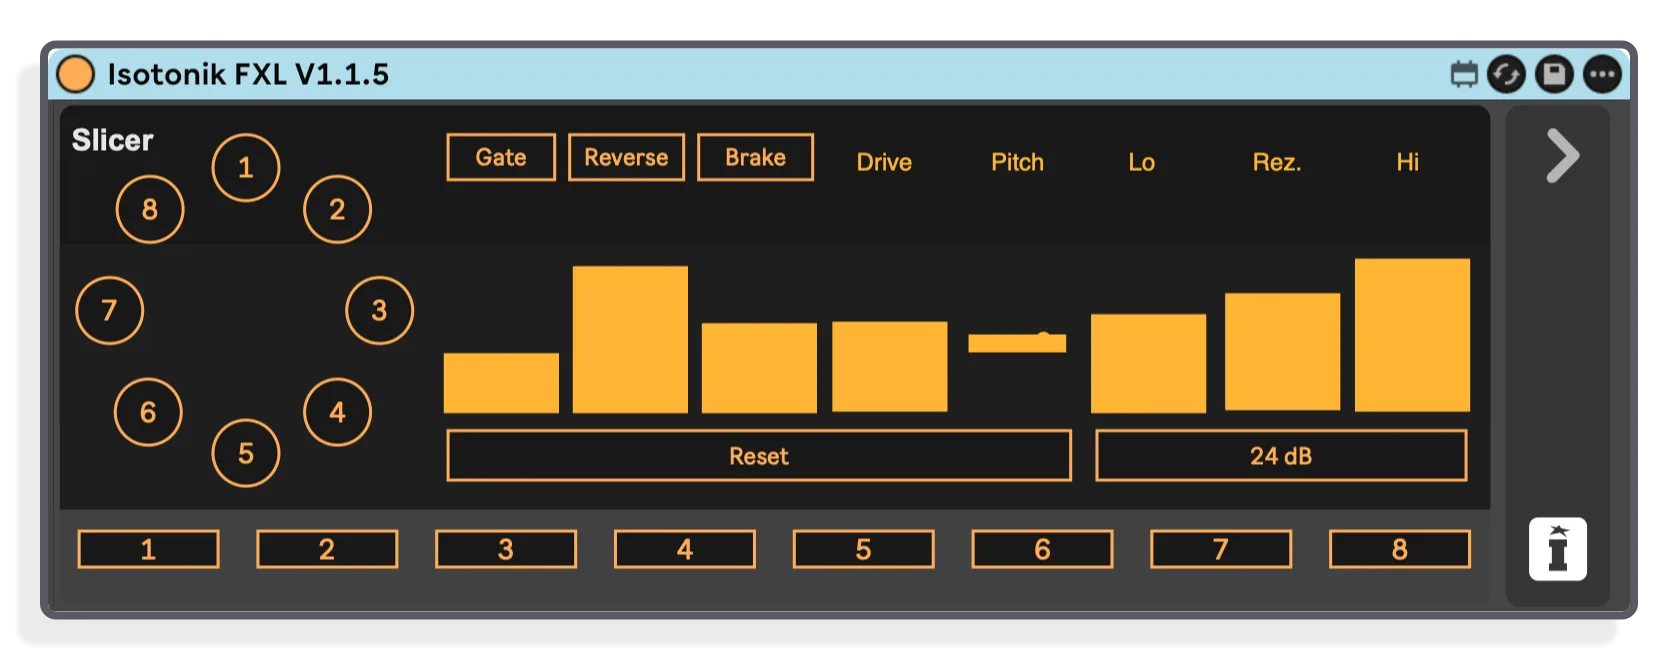
Task: Open the device hot-swap preset icon
Action: [x=1506, y=74]
